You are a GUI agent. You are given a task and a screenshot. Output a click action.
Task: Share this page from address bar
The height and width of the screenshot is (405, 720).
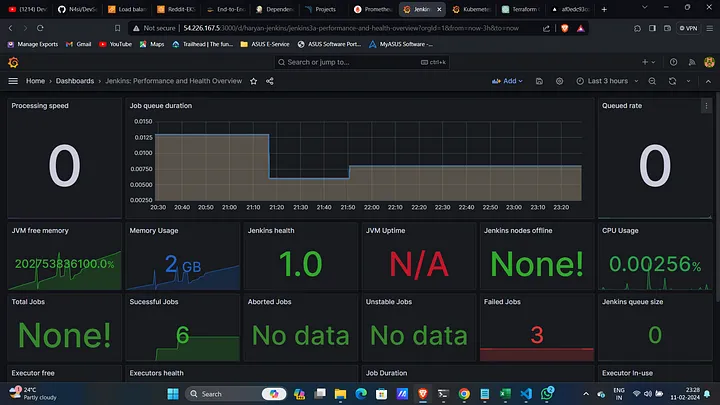546,28
